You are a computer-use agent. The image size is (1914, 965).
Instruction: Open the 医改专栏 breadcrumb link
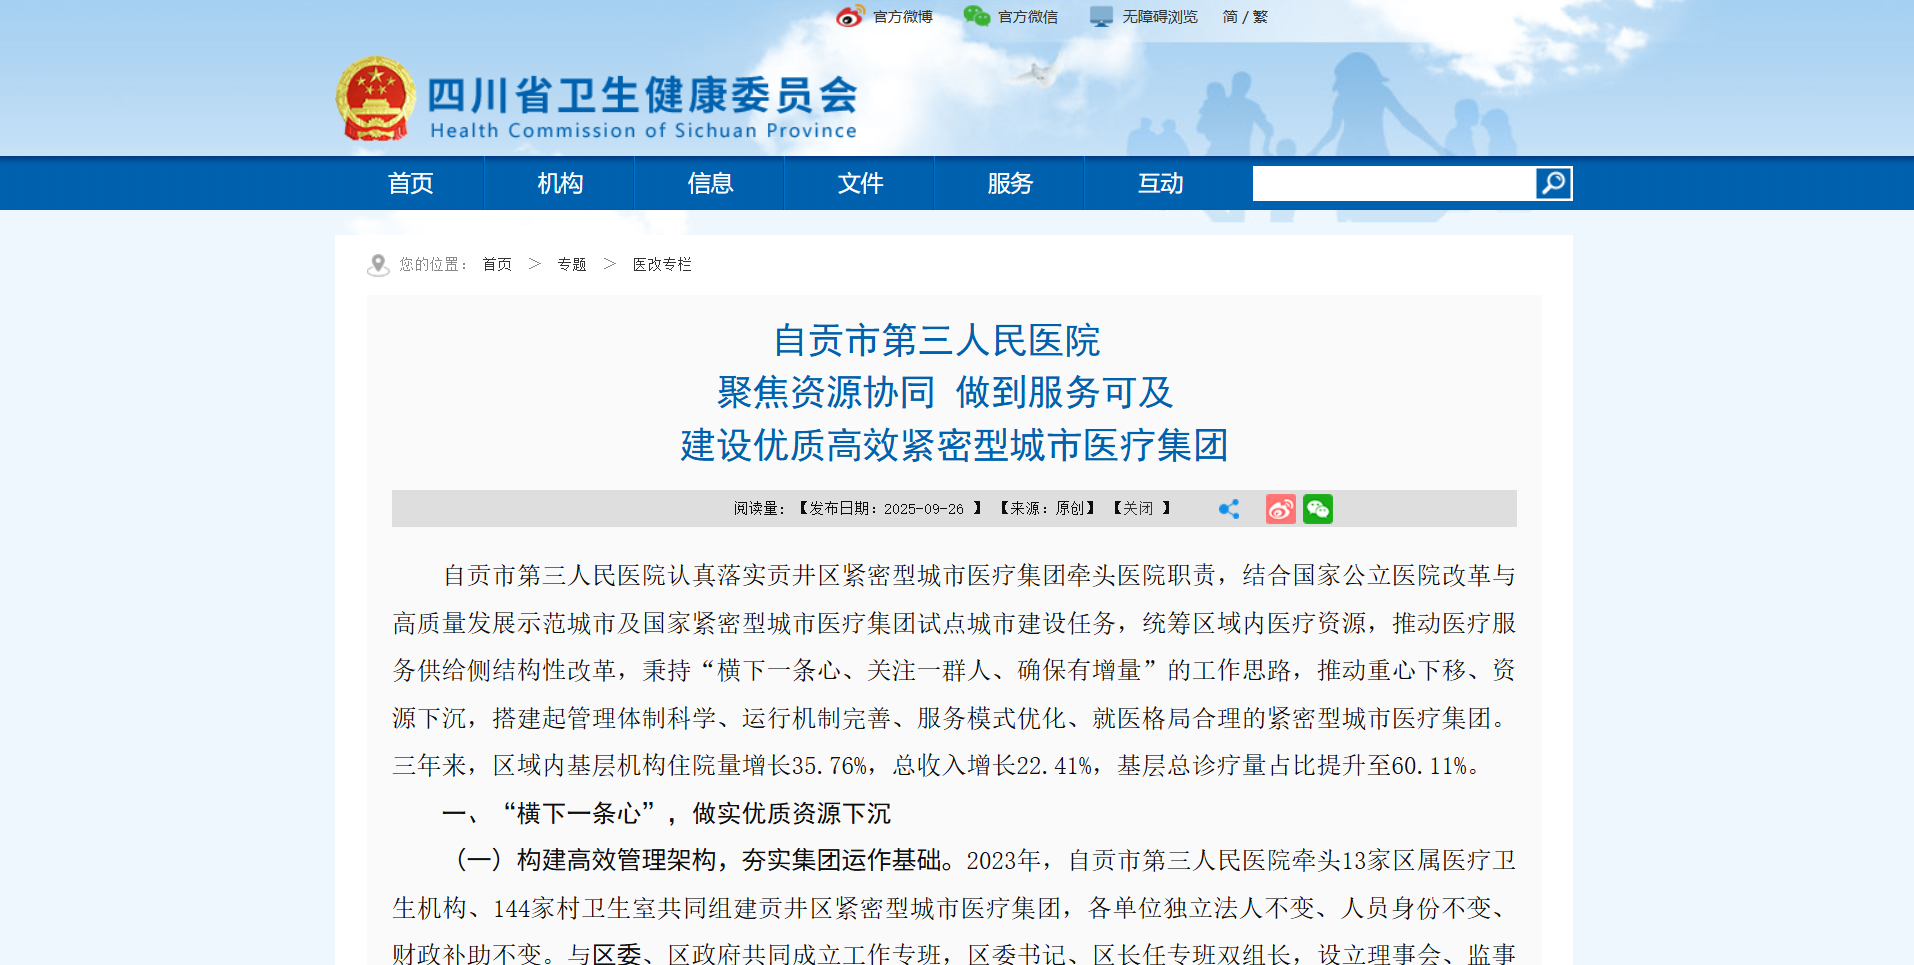[662, 264]
